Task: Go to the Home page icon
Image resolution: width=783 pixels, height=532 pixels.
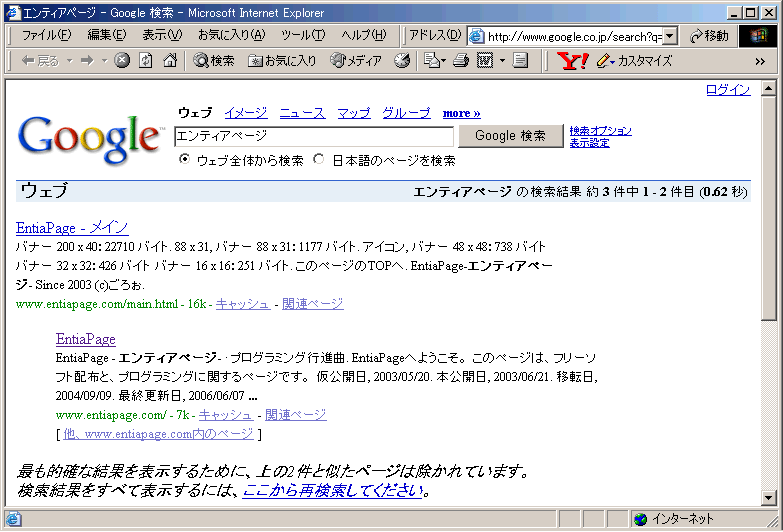Action: coord(170,61)
